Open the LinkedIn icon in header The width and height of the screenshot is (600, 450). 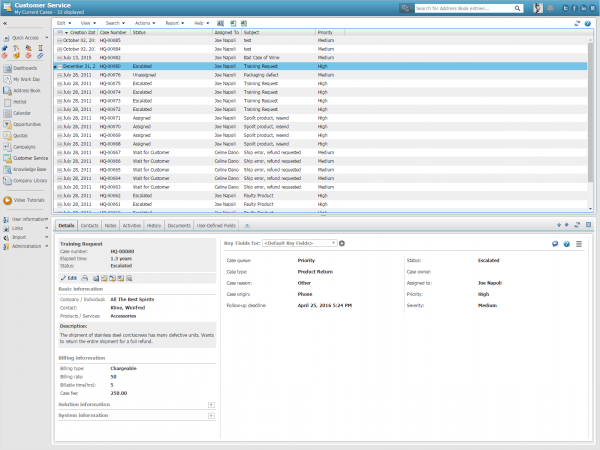pos(584,8)
